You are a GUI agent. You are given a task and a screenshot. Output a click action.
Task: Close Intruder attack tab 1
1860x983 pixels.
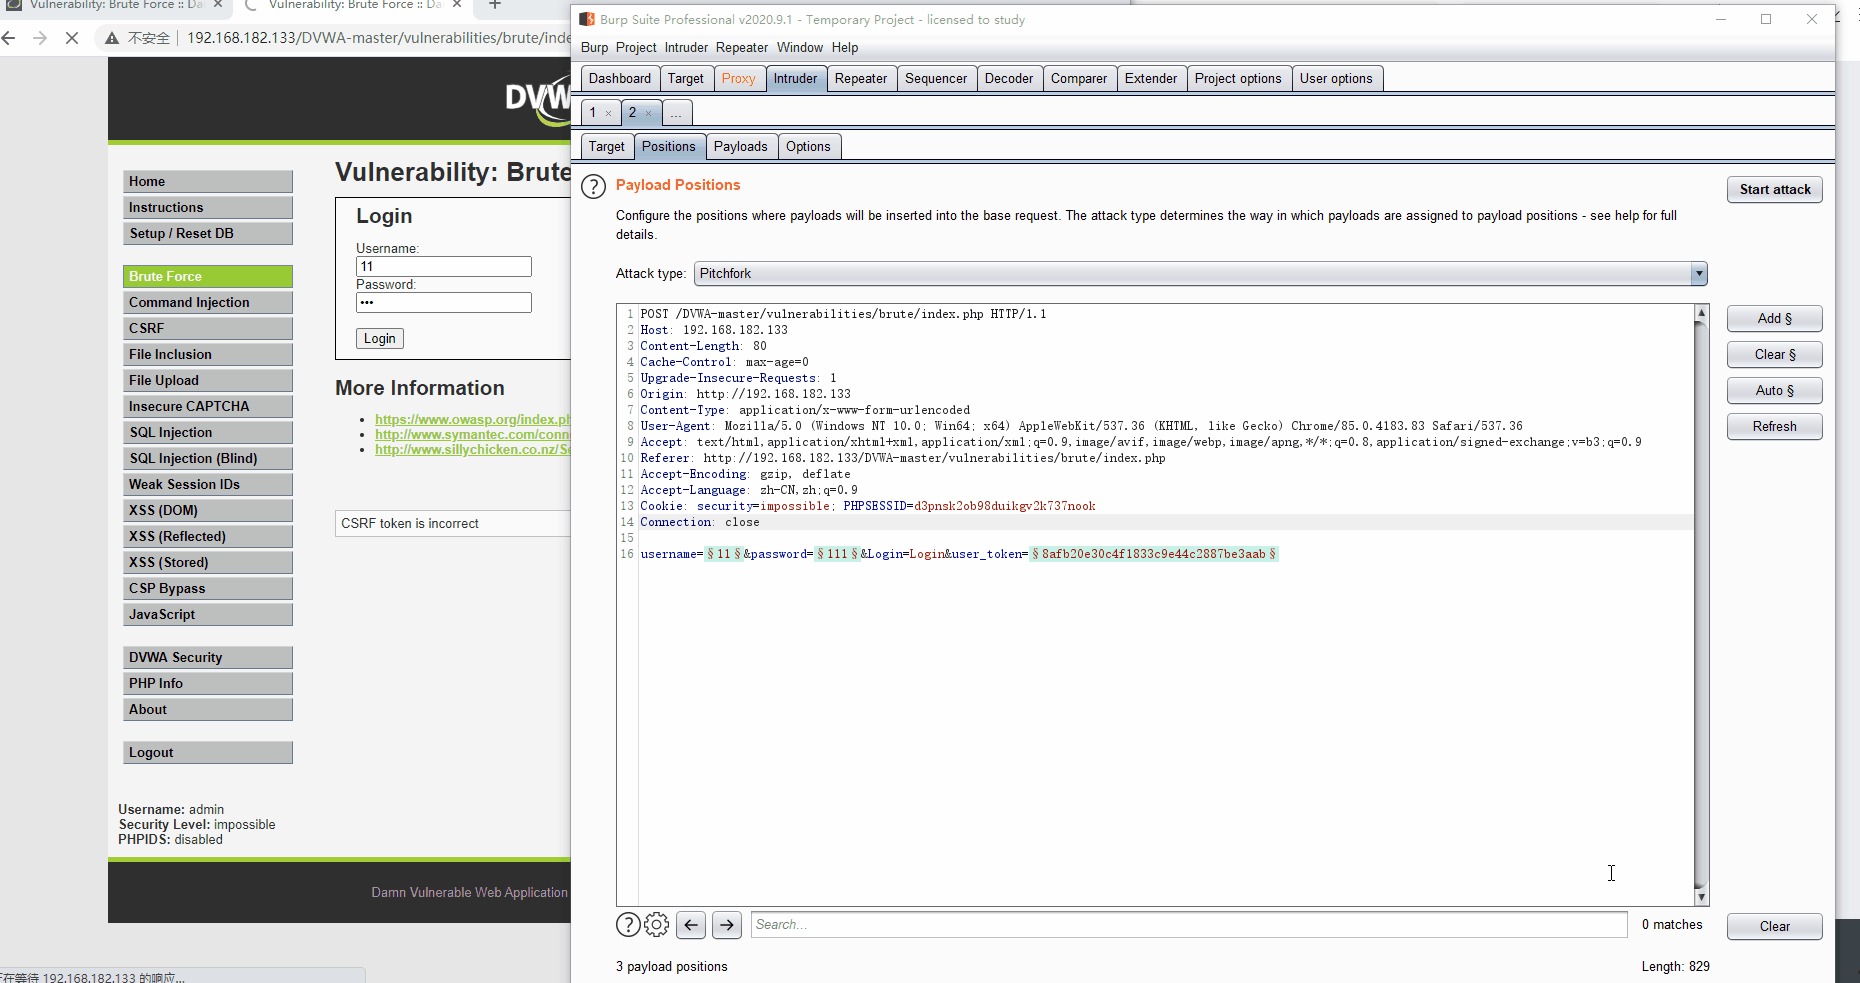pyautogui.click(x=608, y=114)
